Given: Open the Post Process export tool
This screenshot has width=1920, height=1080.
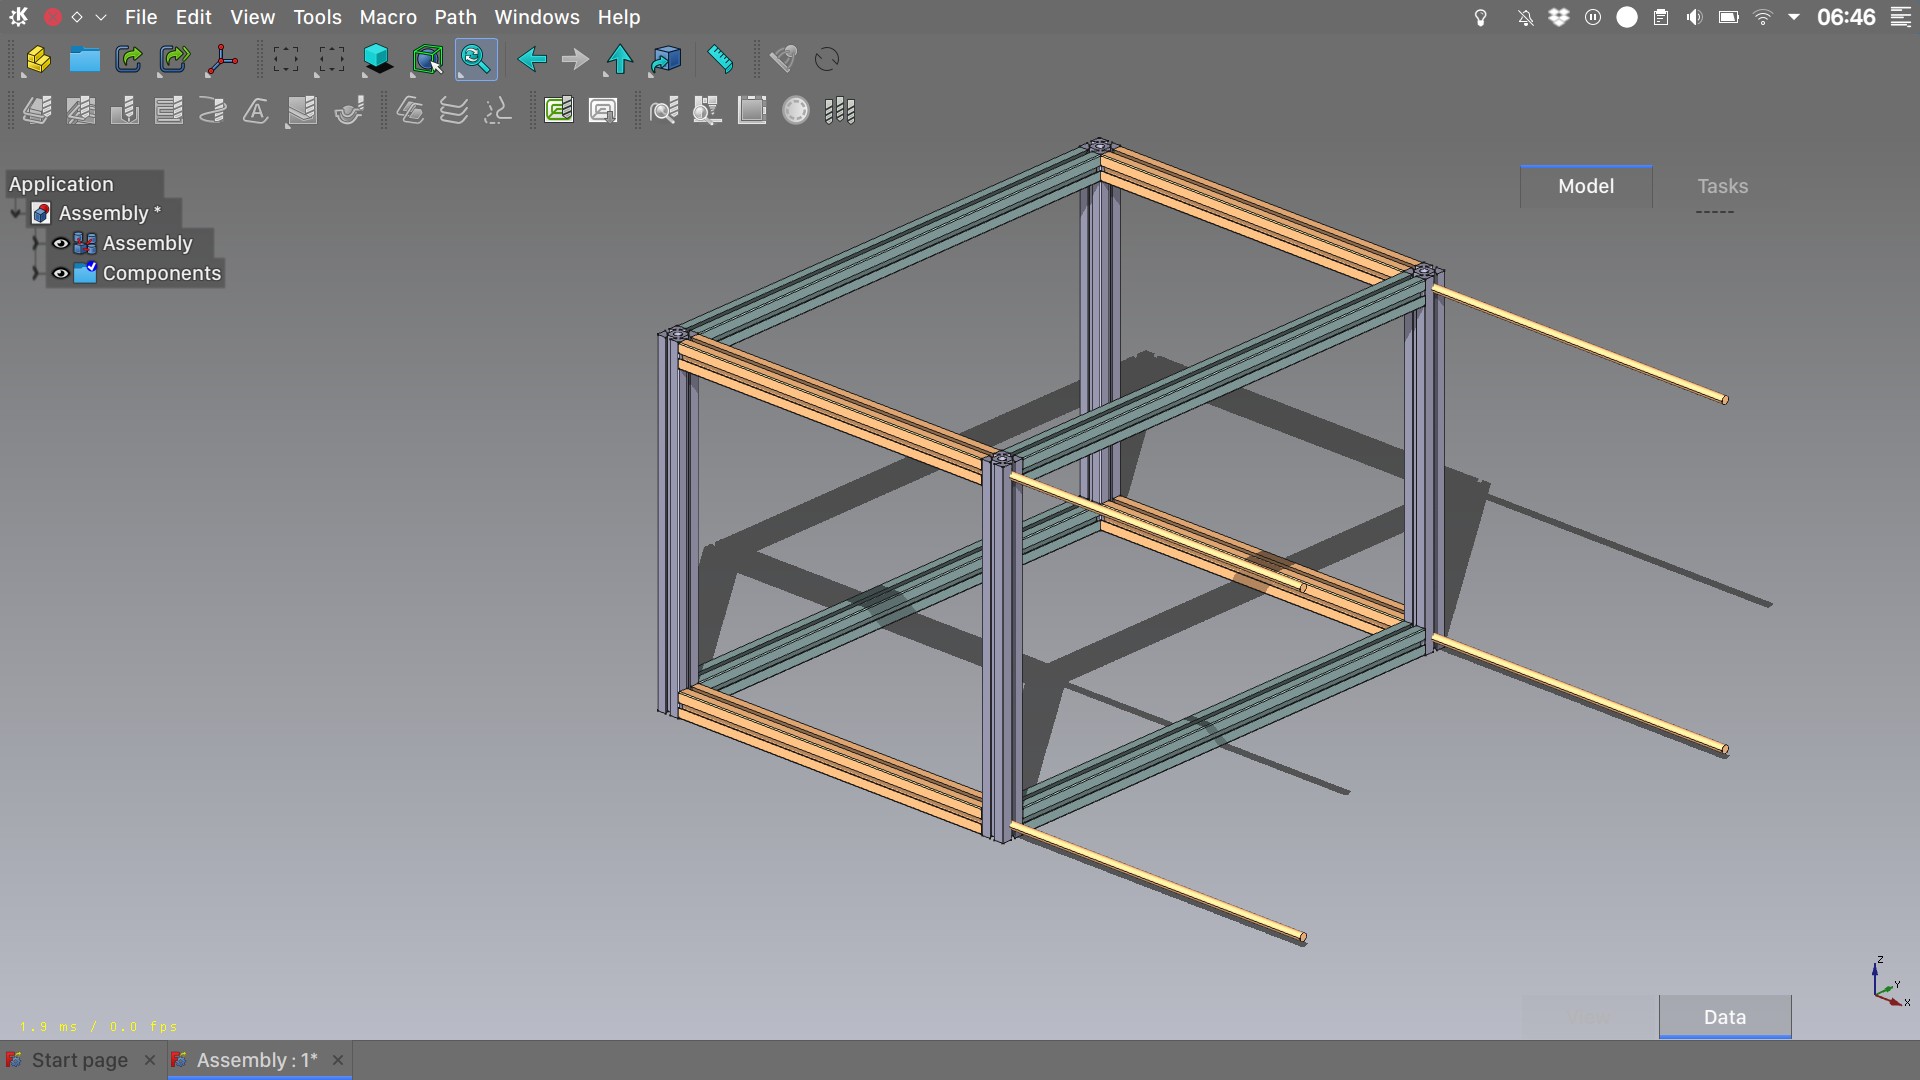Looking at the screenshot, I should point(602,111).
